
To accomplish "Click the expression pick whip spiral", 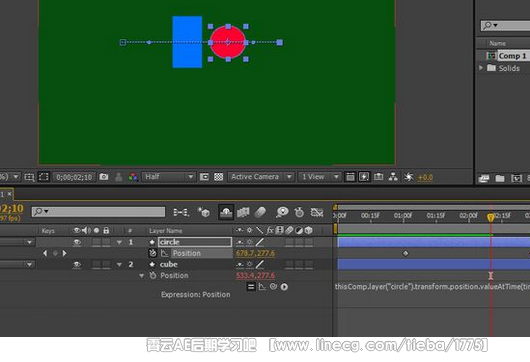I will (x=273, y=287).
